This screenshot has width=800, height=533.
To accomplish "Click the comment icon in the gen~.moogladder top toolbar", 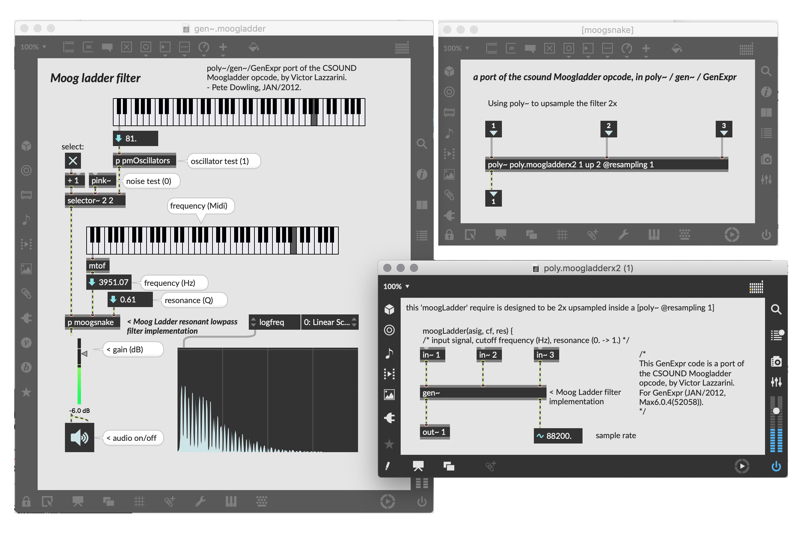I will point(107,47).
